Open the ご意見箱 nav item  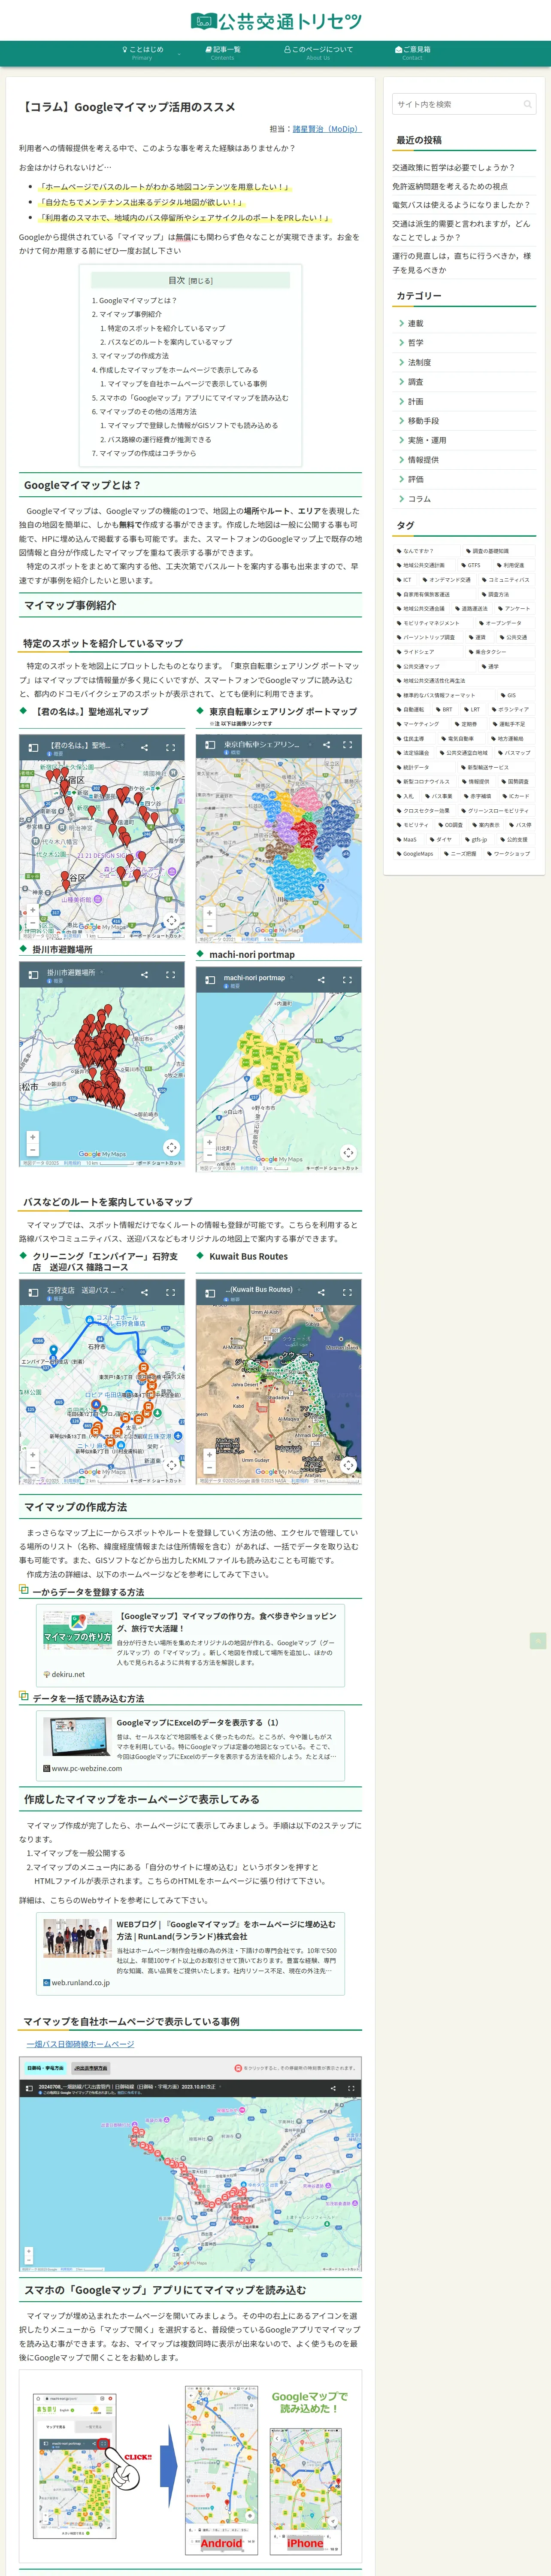point(412,53)
